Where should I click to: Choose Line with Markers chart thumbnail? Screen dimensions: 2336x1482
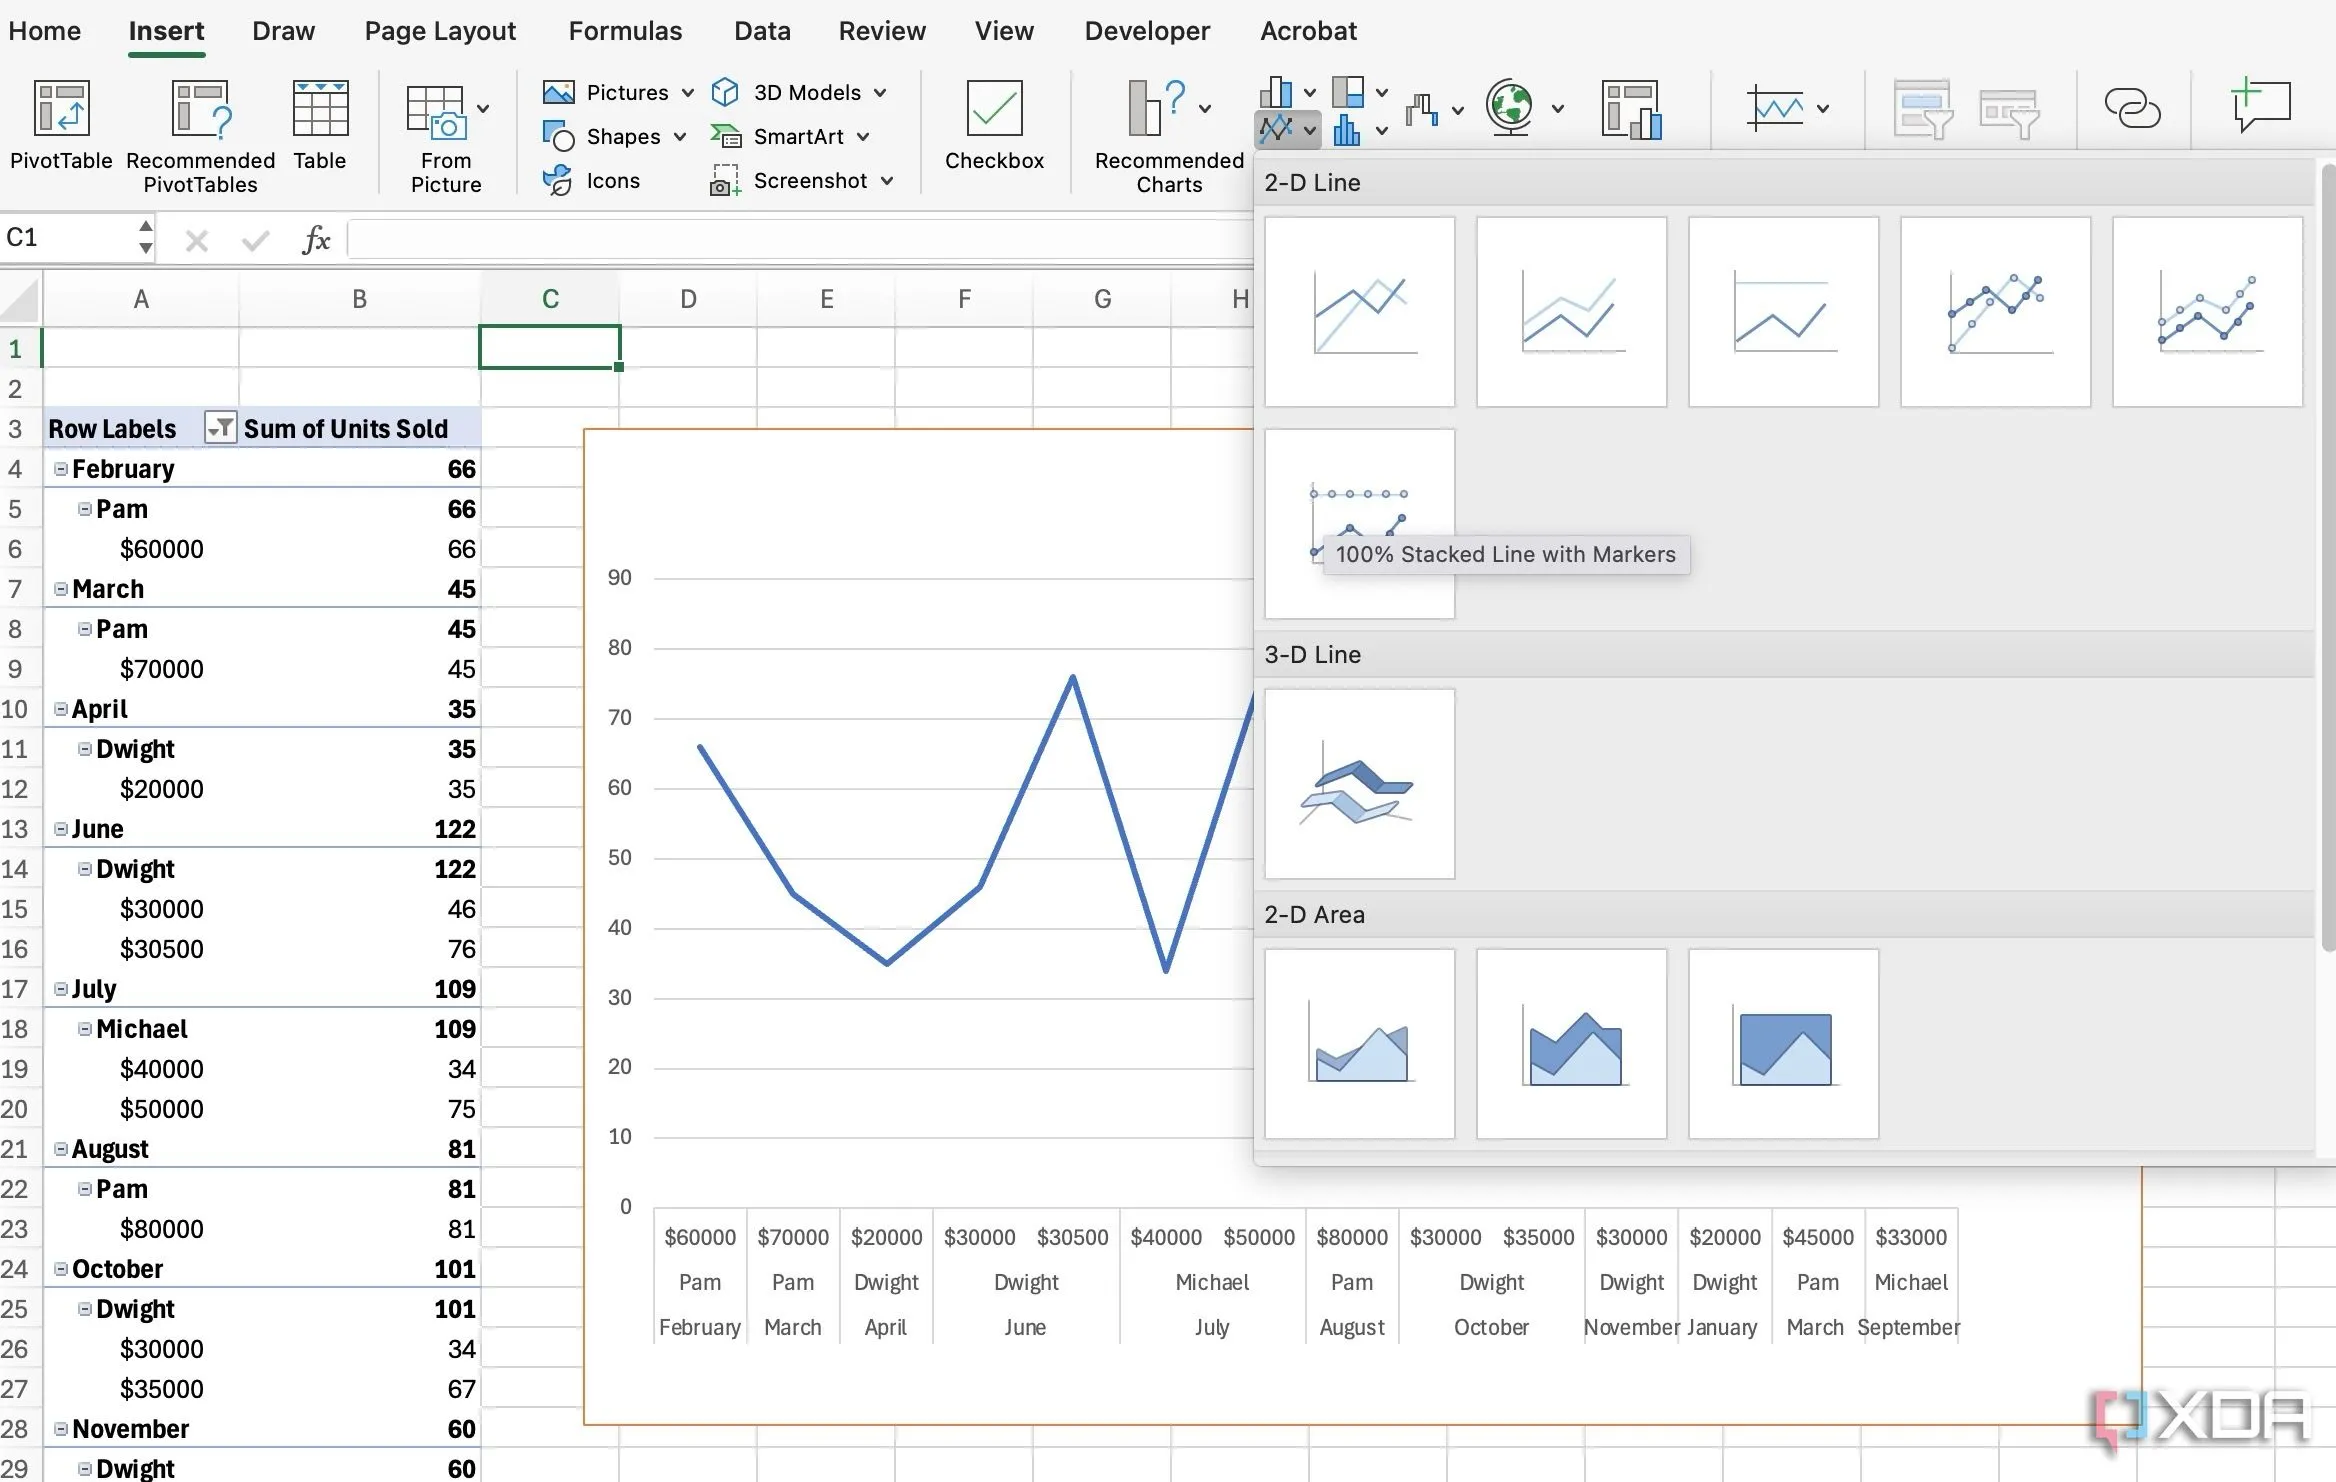pos(1996,312)
